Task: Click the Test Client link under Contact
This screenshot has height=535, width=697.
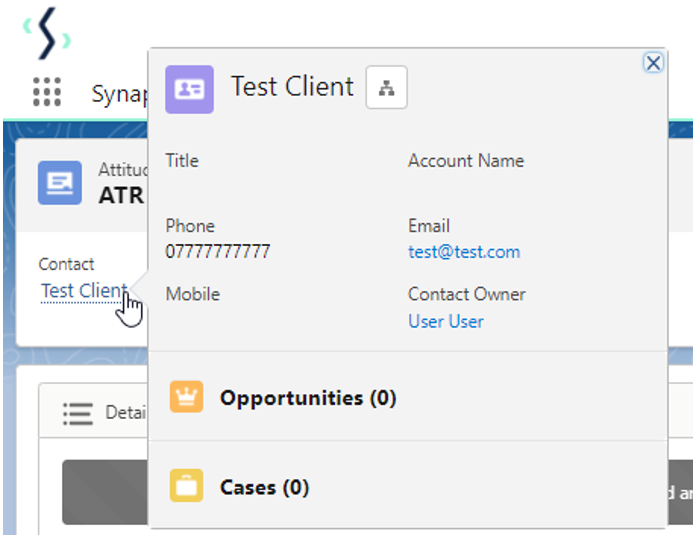Action: pyautogui.click(x=84, y=291)
